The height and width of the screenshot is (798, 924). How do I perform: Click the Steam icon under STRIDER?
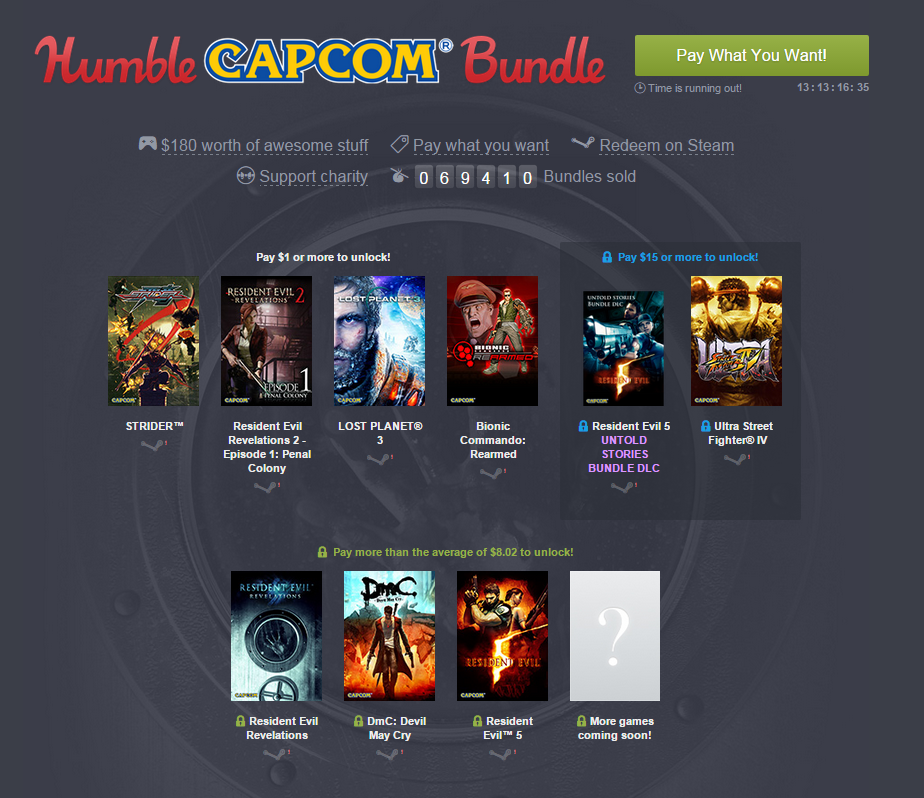click(x=153, y=445)
